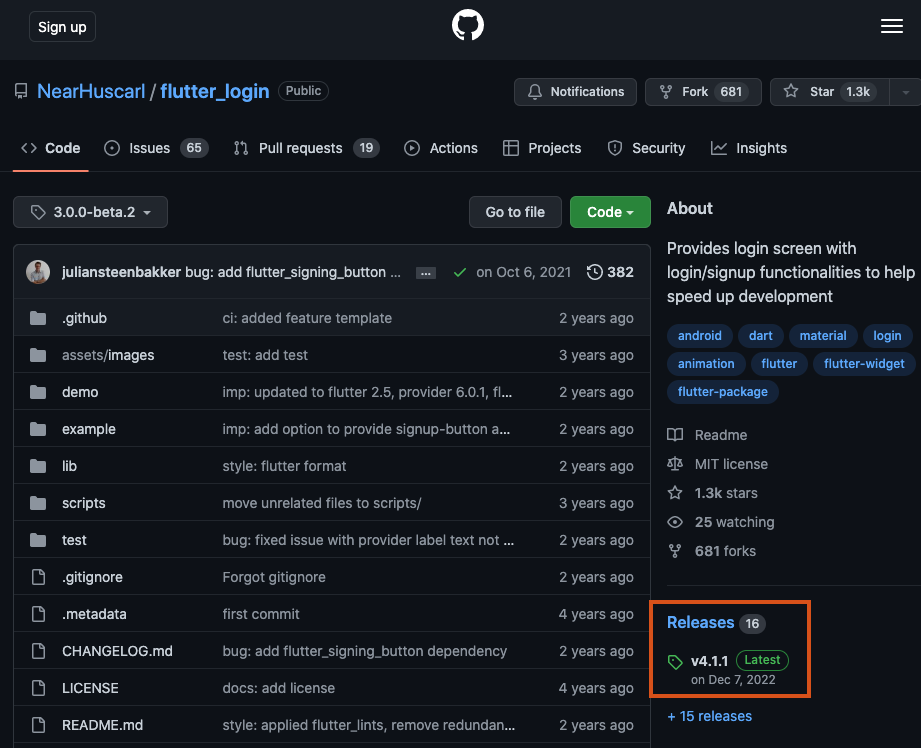Open juliansteenbakker's profile link

coord(122,272)
